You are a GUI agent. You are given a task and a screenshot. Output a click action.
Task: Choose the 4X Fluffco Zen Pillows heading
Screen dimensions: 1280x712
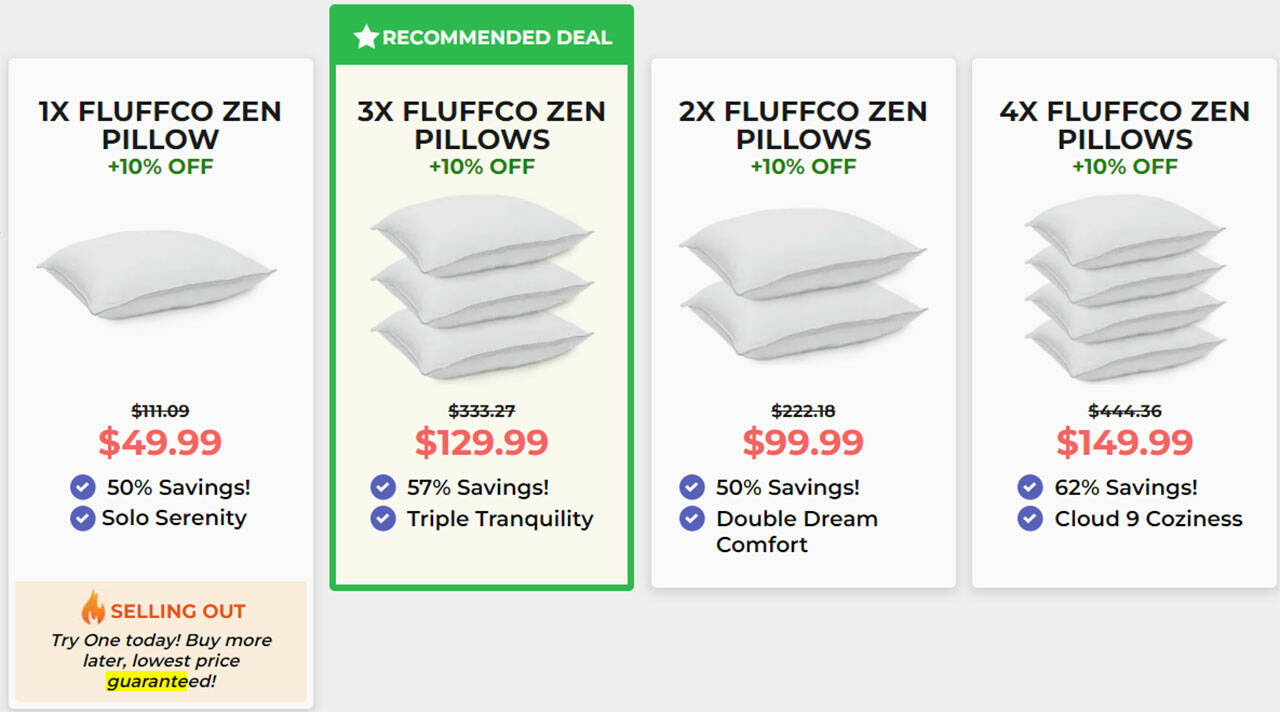pos(1125,125)
